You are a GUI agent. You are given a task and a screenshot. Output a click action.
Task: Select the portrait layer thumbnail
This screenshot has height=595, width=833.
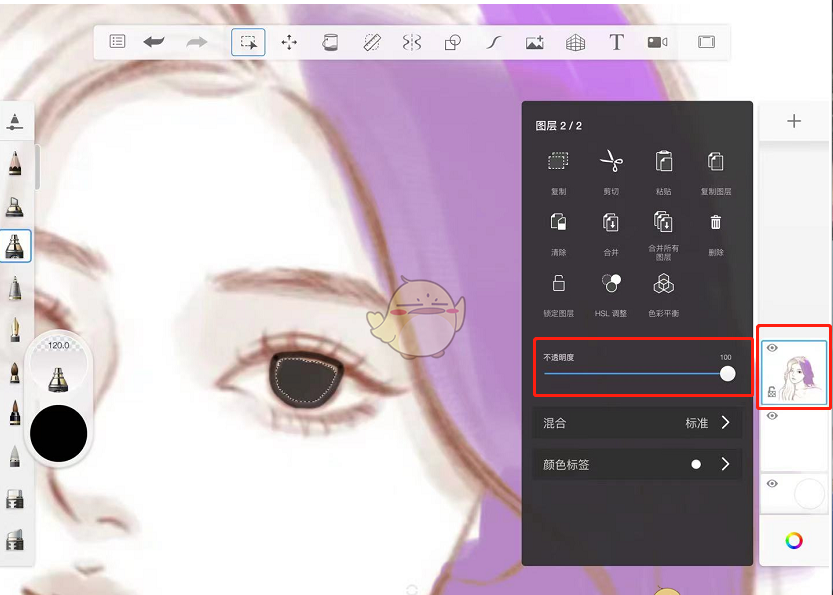[x=794, y=373]
